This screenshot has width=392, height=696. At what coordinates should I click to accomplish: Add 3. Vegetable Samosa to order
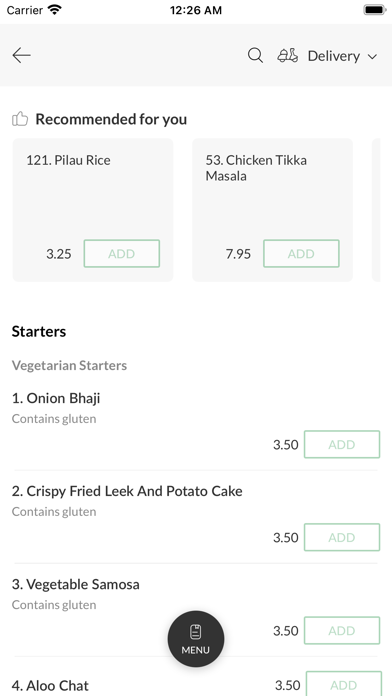point(342,630)
